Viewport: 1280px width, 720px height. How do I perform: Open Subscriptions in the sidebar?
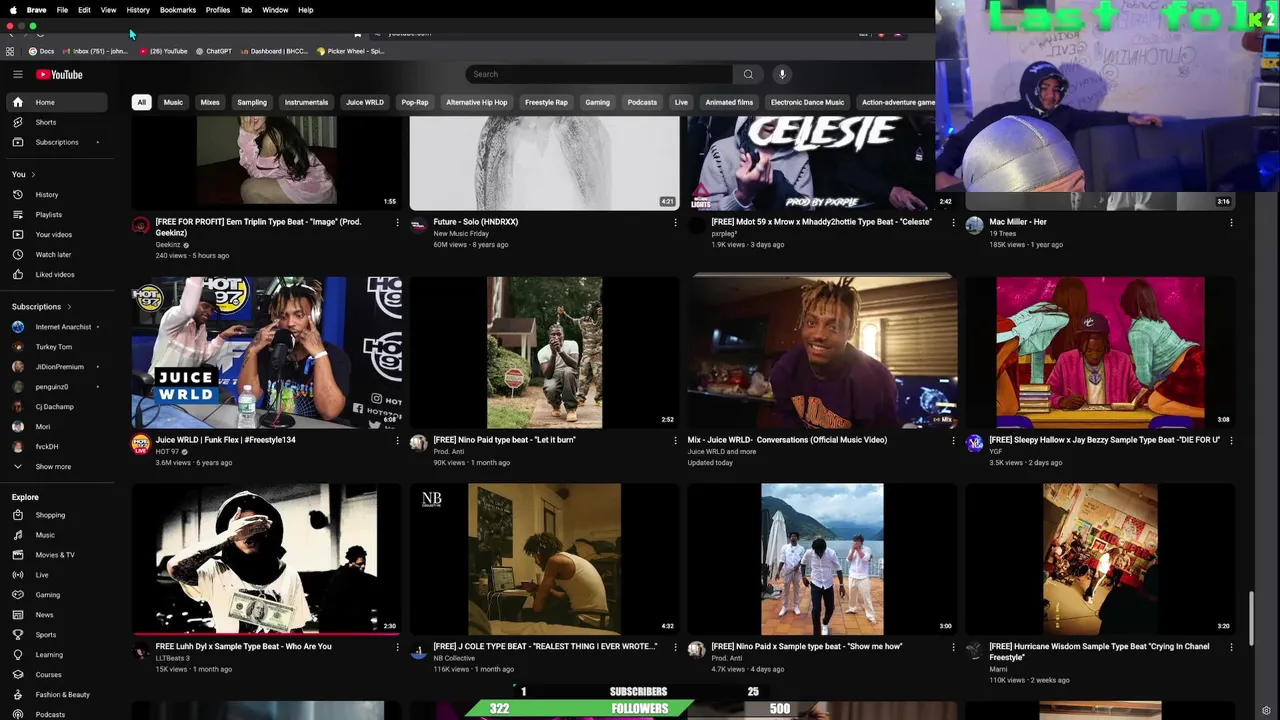coord(56,142)
